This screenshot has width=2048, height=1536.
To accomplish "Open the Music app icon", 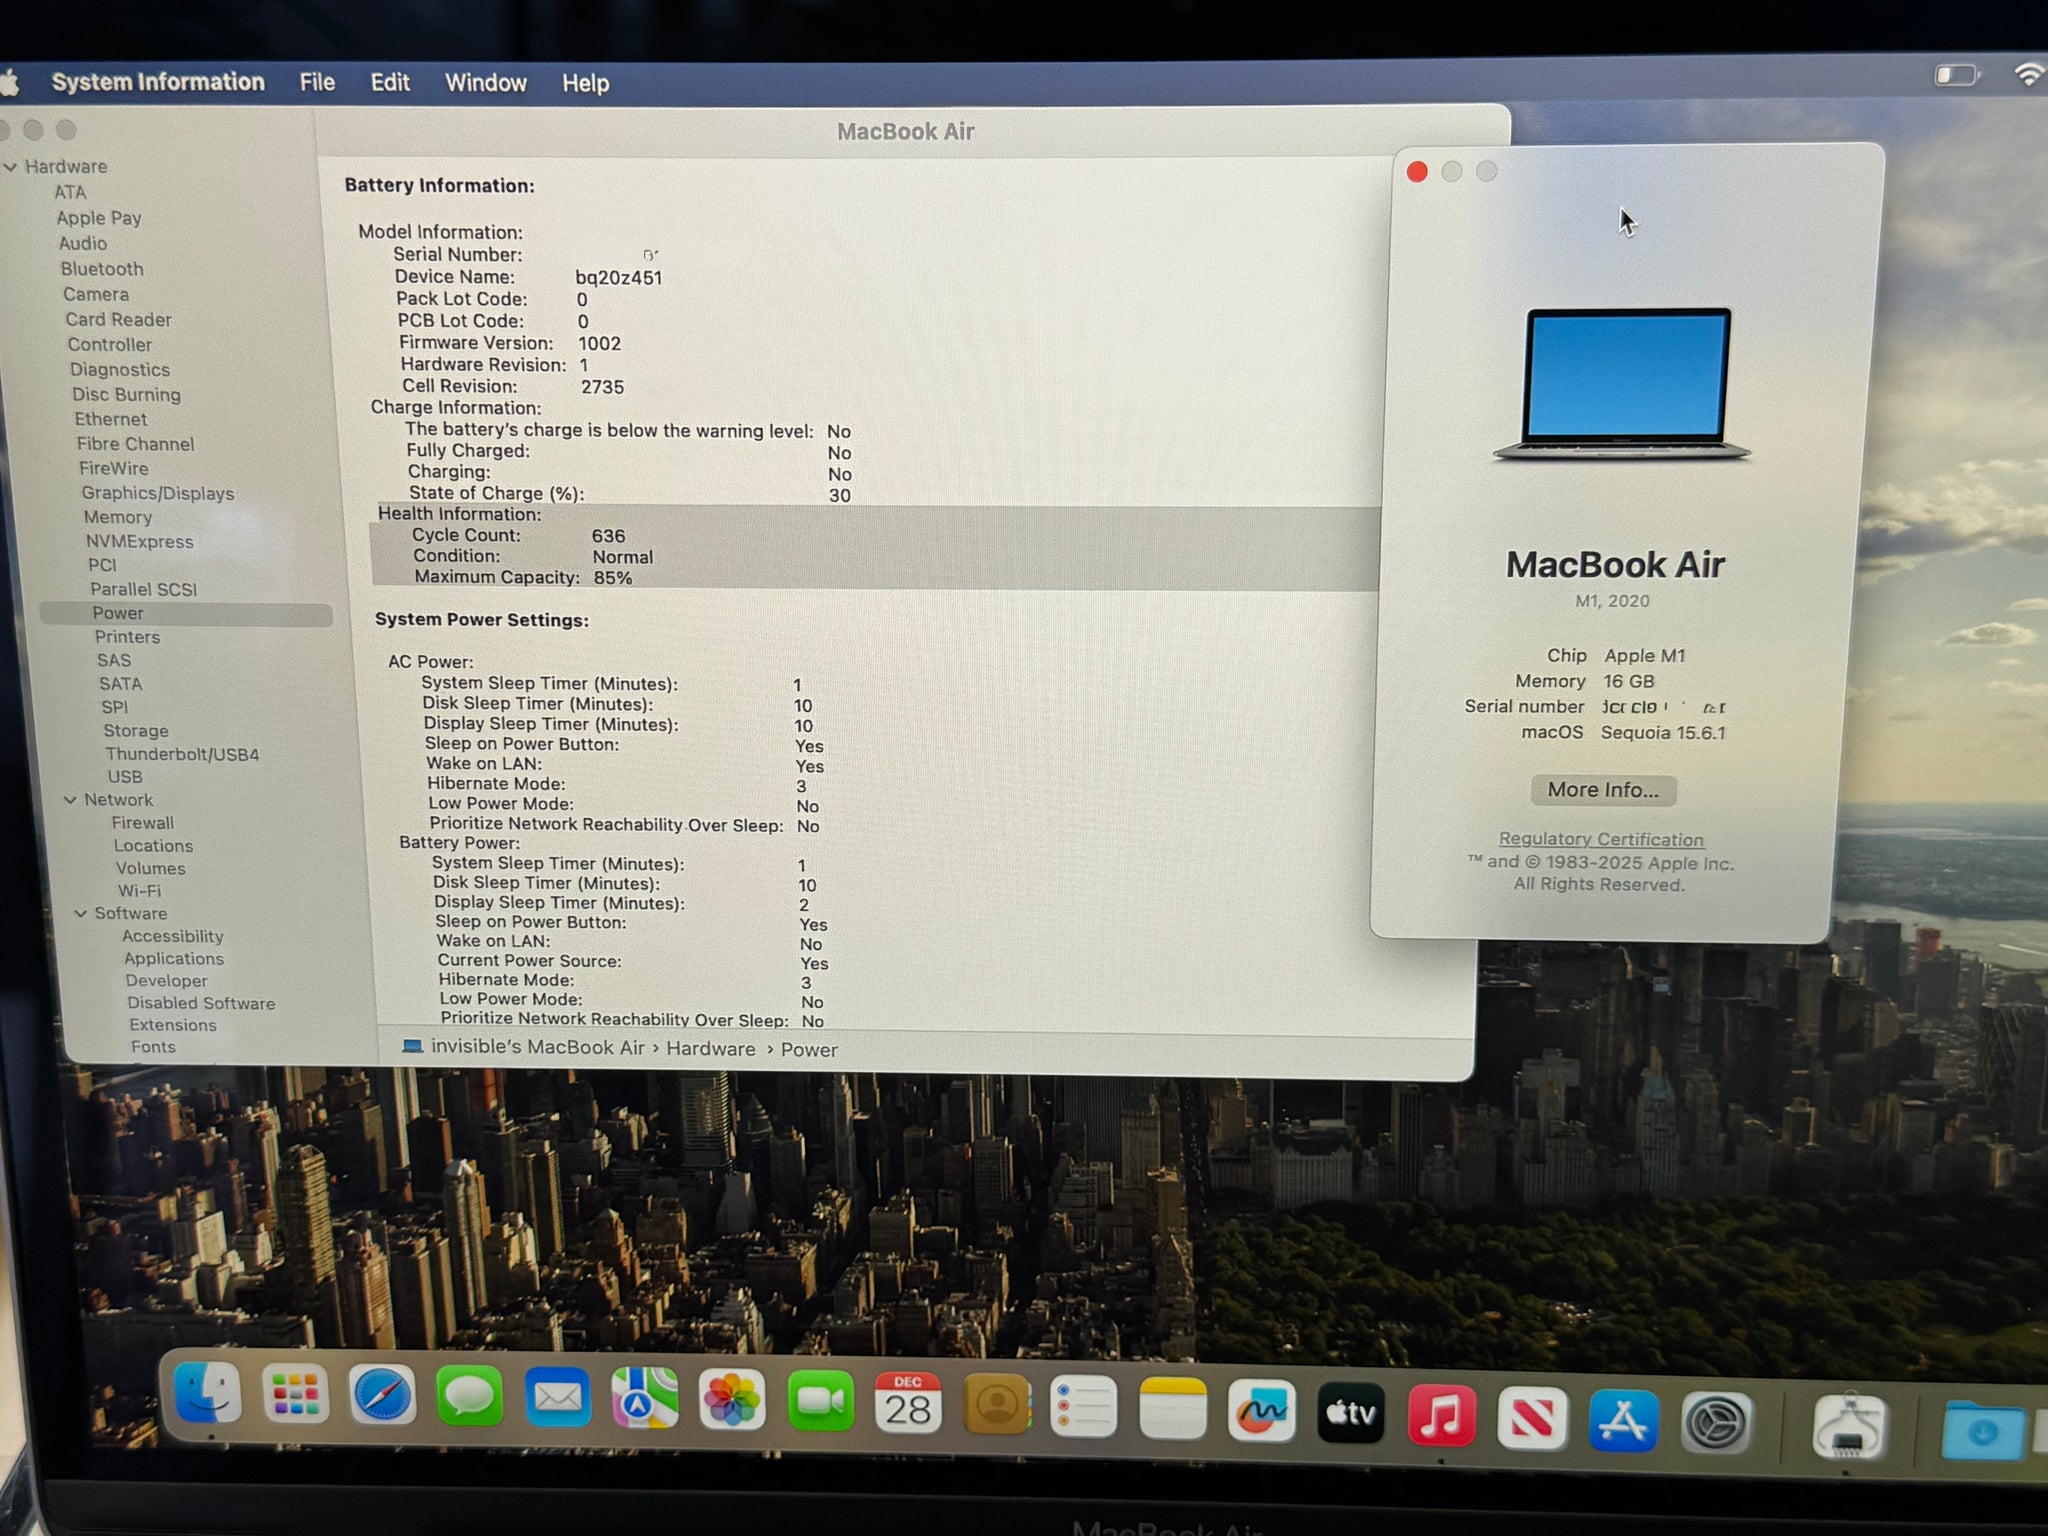I will pyautogui.click(x=1441, y=1415).
